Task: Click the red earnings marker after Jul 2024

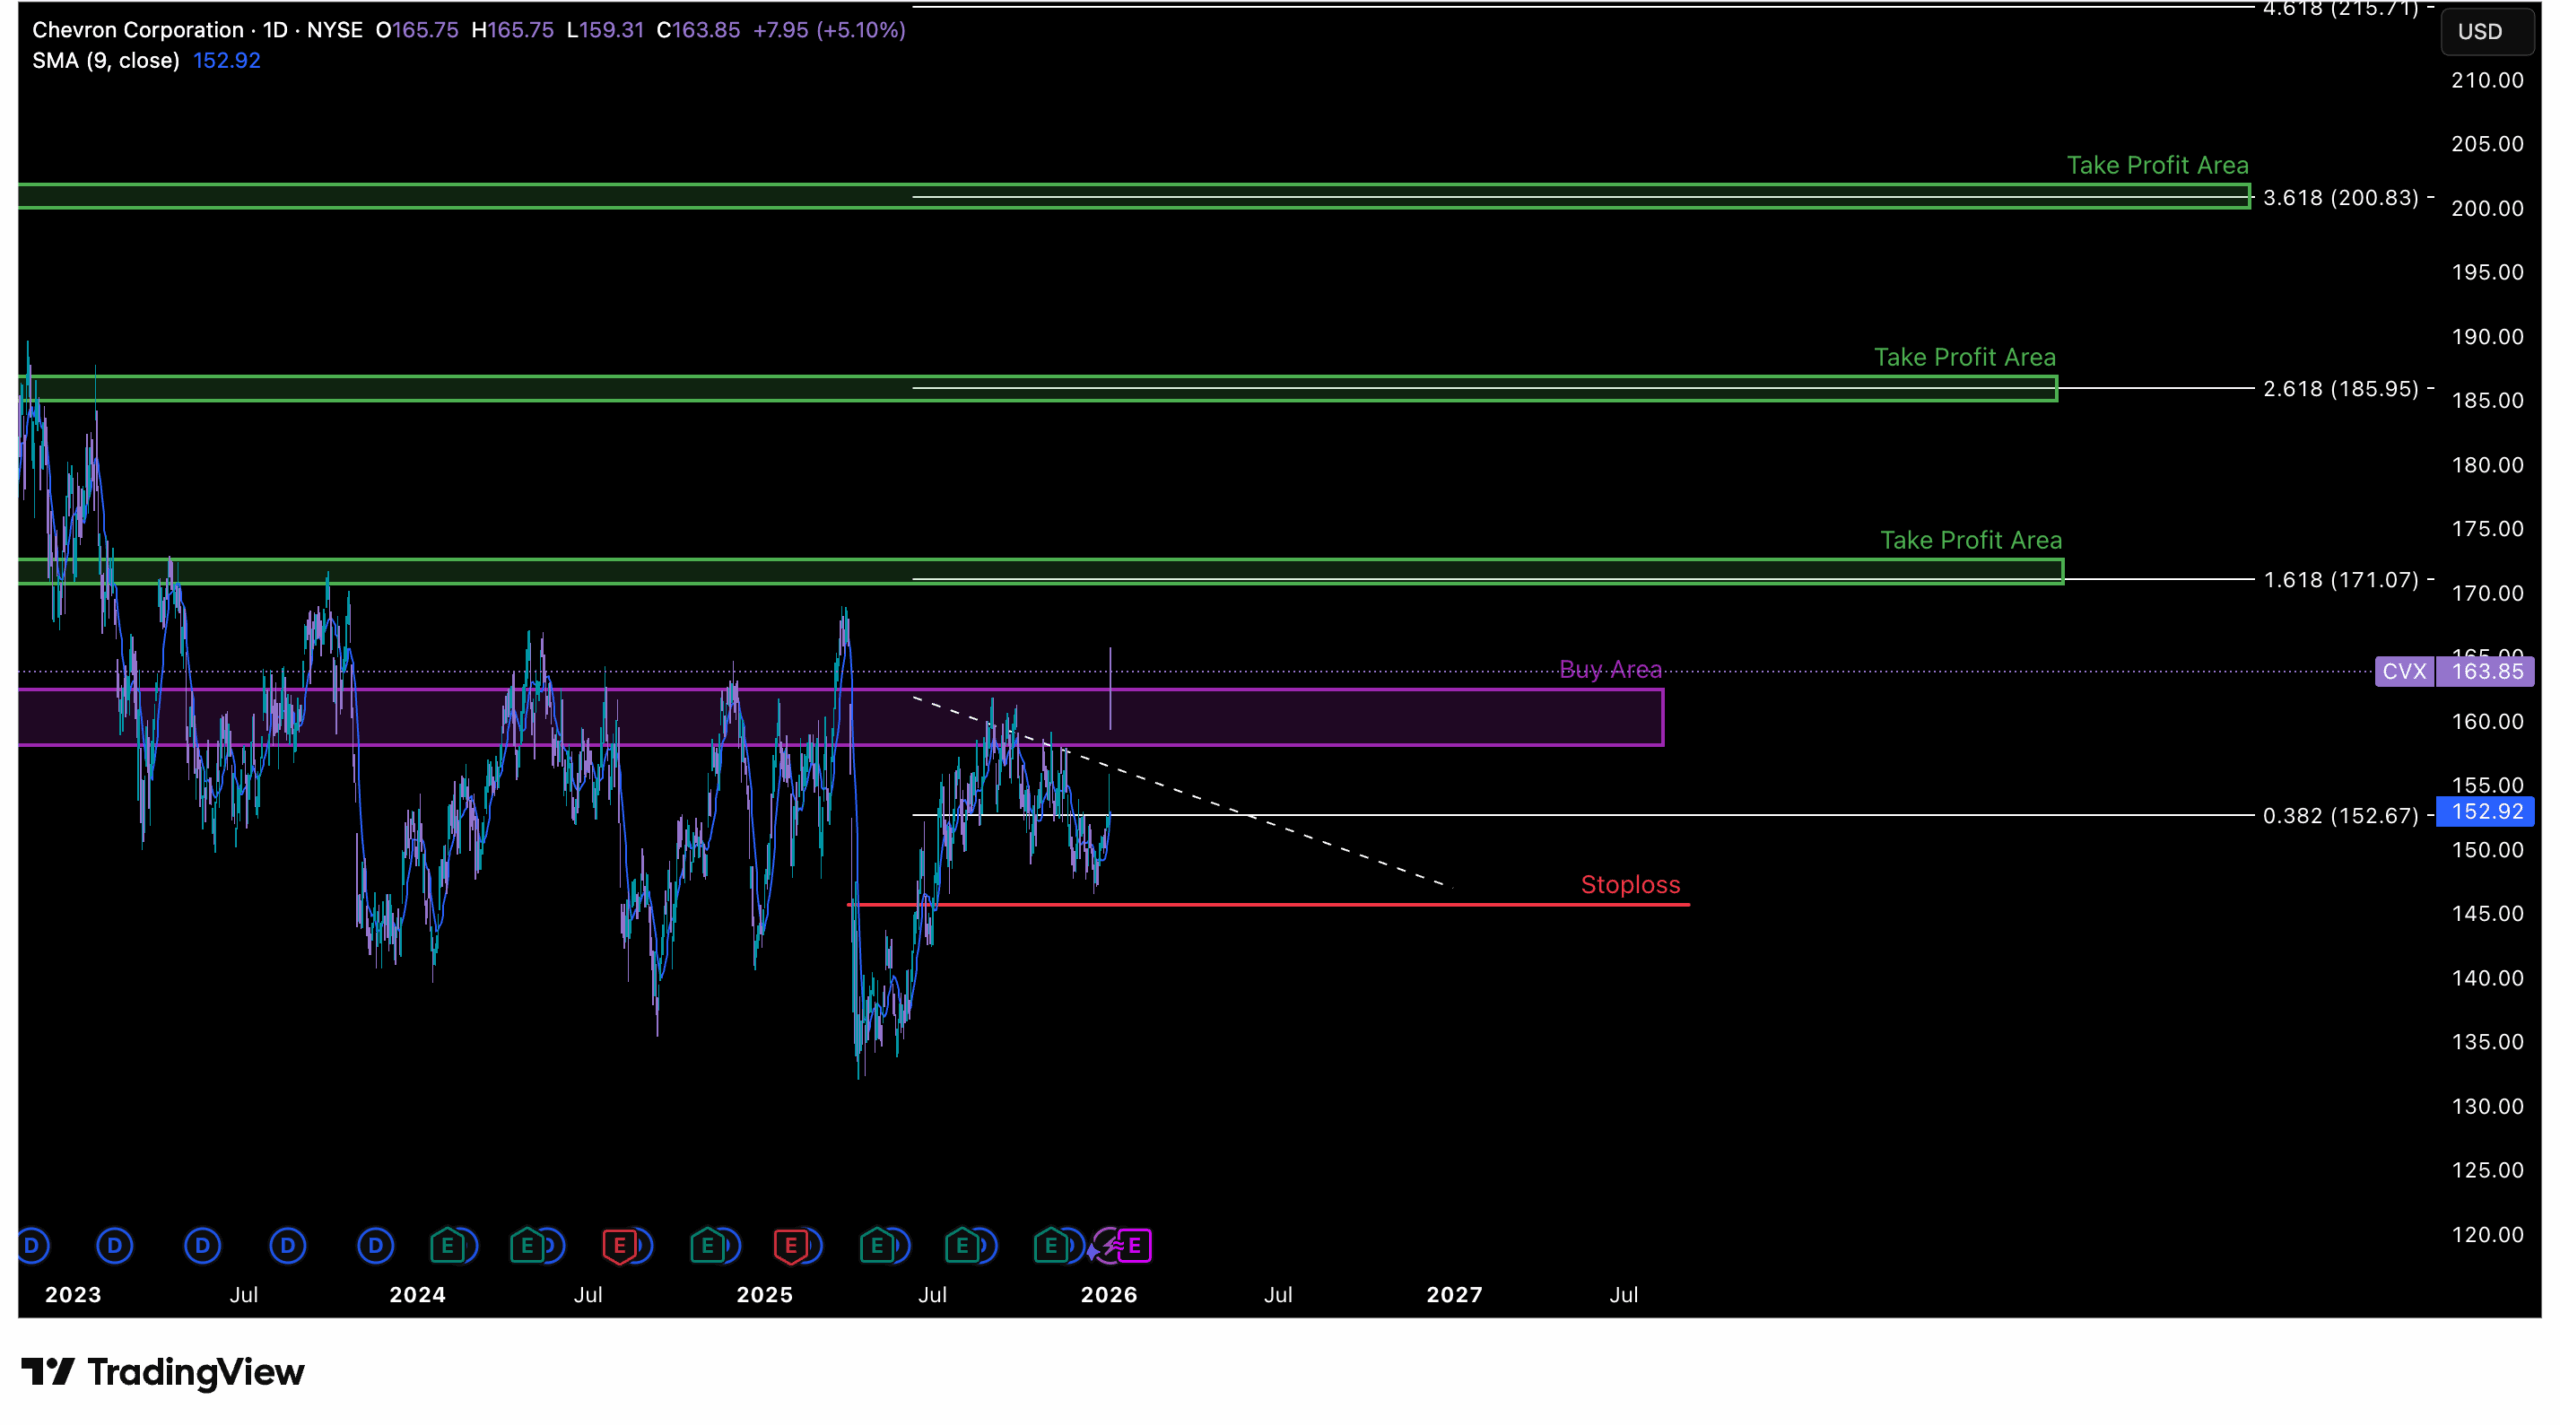Action: [619, 1246]
